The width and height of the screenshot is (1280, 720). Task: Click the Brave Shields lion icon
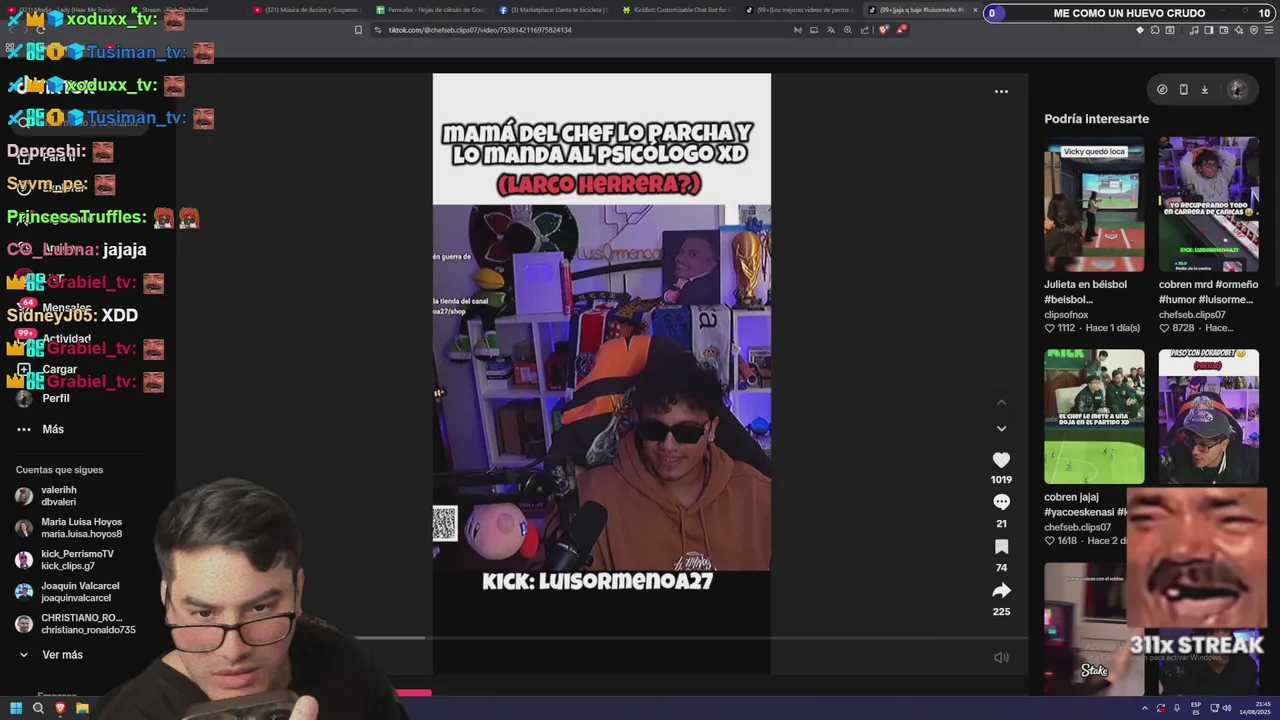tap(884, 30)
